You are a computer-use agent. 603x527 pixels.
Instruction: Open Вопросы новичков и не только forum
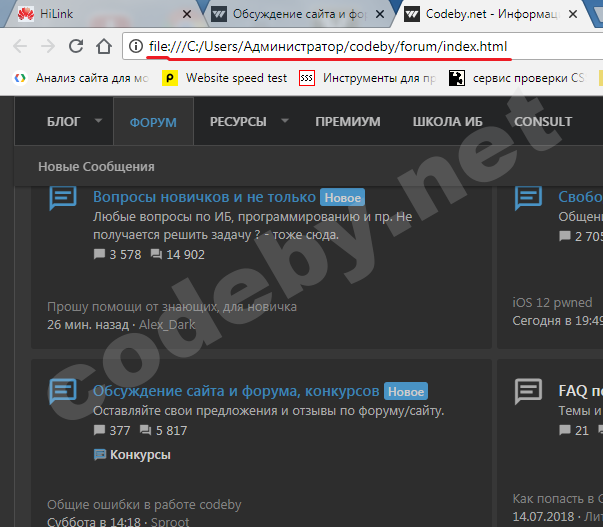[204, 197]
